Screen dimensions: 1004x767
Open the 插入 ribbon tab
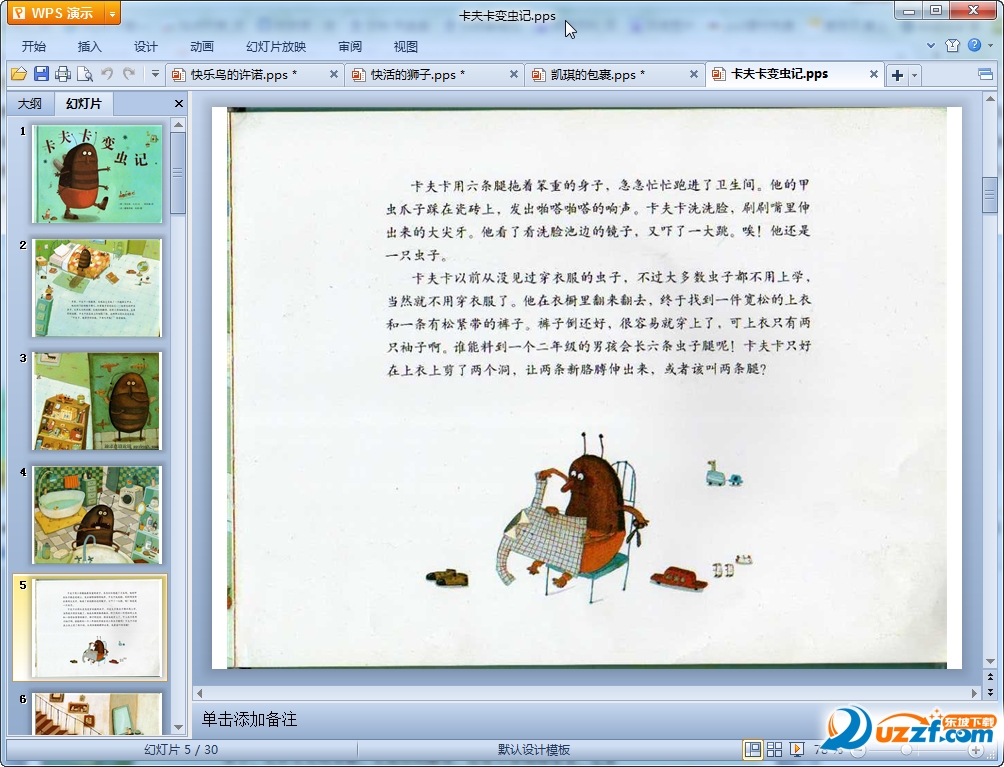(x=90, y=47)
